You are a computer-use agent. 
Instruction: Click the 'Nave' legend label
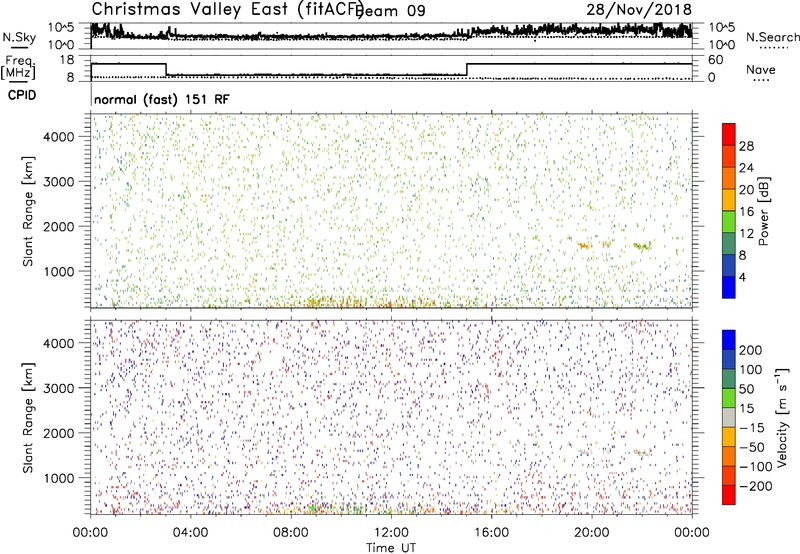pyautogui.click(x=761, y=69)
